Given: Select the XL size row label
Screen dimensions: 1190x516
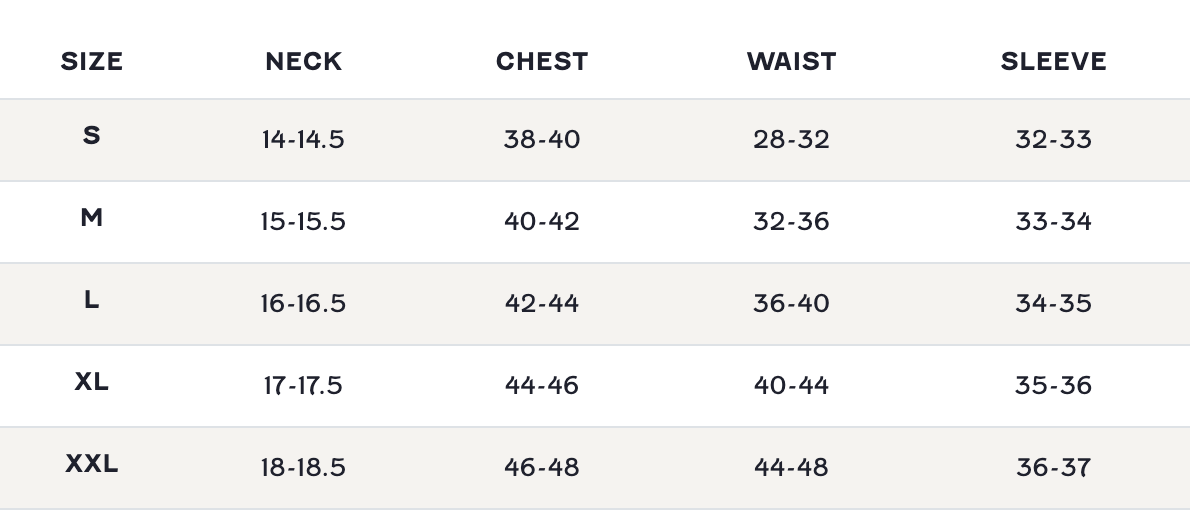Looking at the screenshot, I should tap(91, 381).
